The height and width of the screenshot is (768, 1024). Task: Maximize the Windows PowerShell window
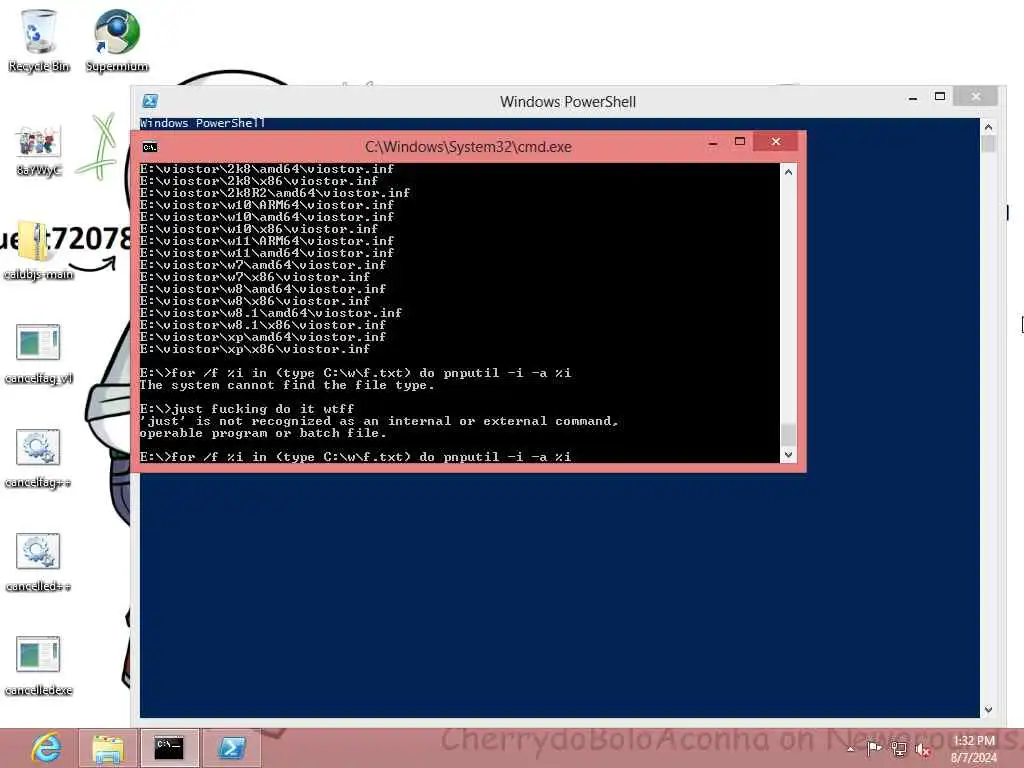[940, 97]
